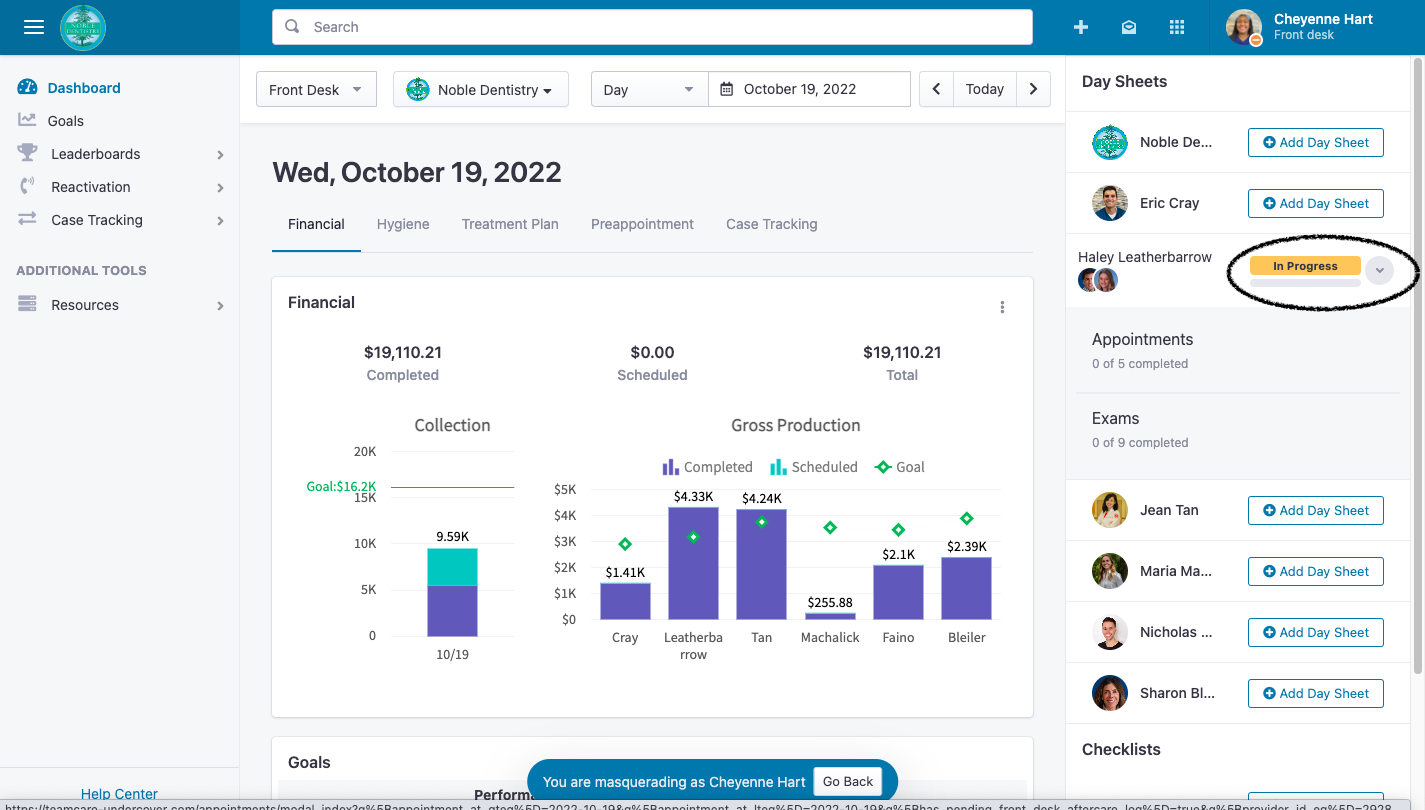Open the hamburger navigation menu
This screenshot has width=1425, height=810.
pyautogui.click(x=34, y=27)
